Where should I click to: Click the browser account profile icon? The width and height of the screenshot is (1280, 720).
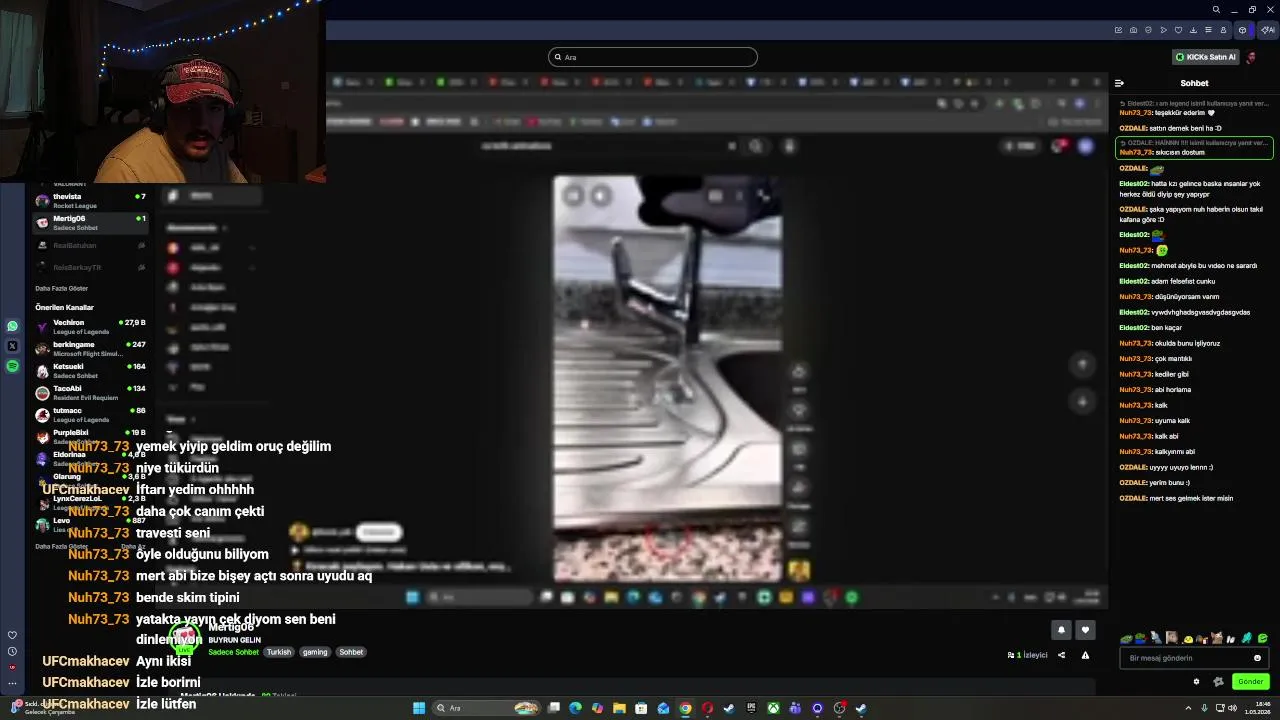pyautogui.click(x=1223, y=30)
